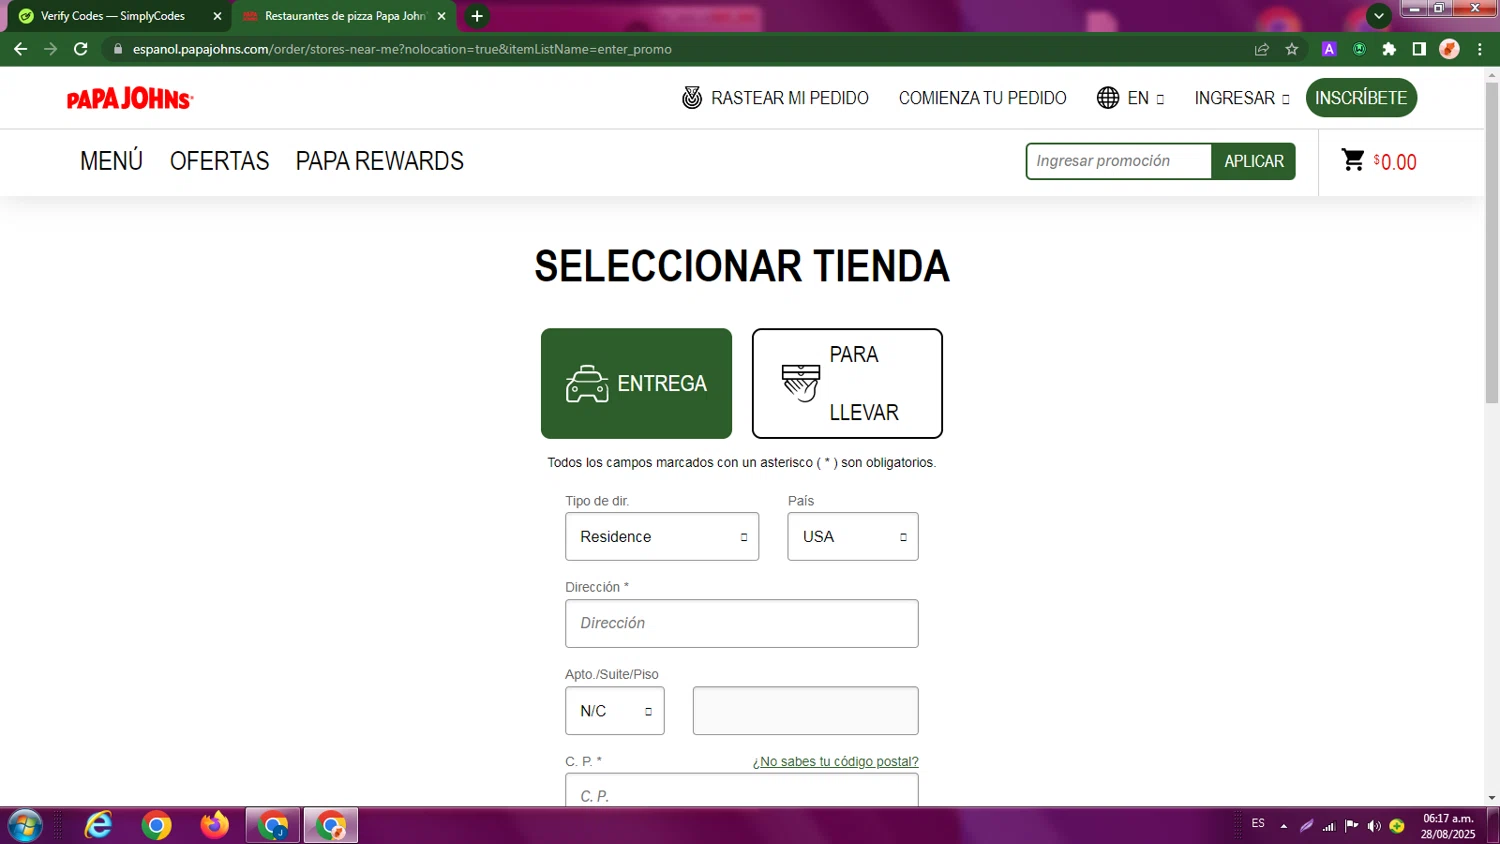Click the ES language indicator in taskbar
Screen dimensions: 1500x844
pos(1258,824)
